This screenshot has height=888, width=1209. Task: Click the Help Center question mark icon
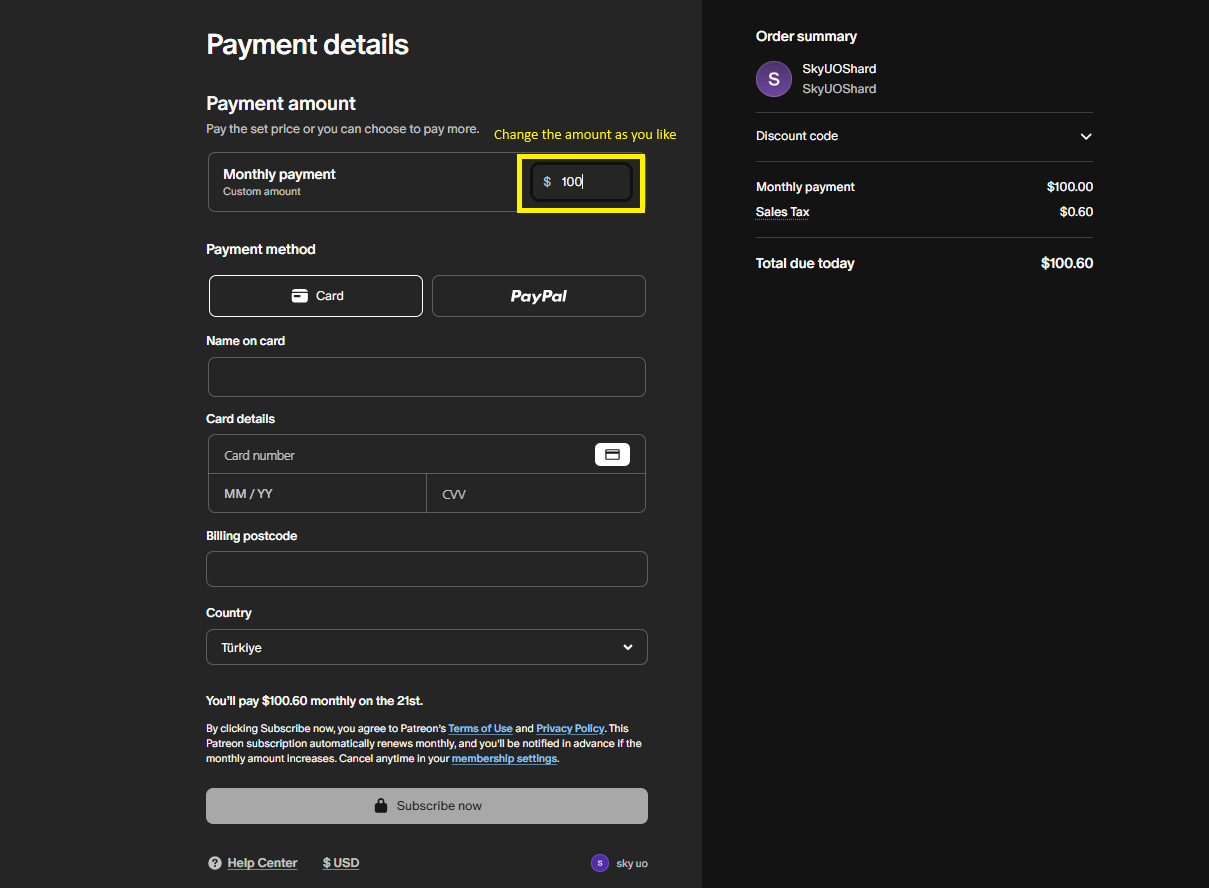point(214,863)
